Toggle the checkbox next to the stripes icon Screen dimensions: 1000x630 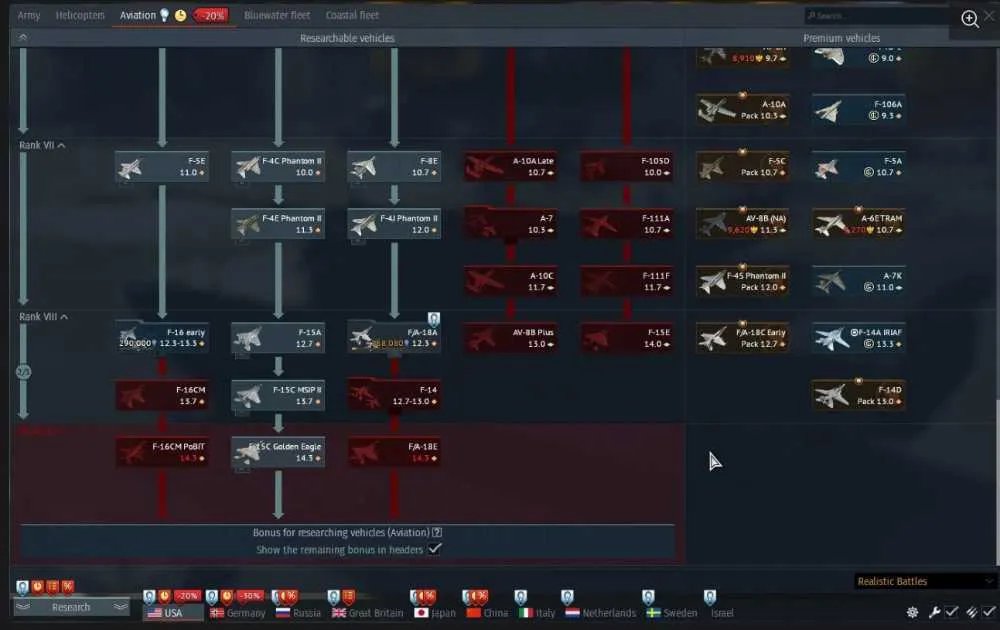(989, 612)
